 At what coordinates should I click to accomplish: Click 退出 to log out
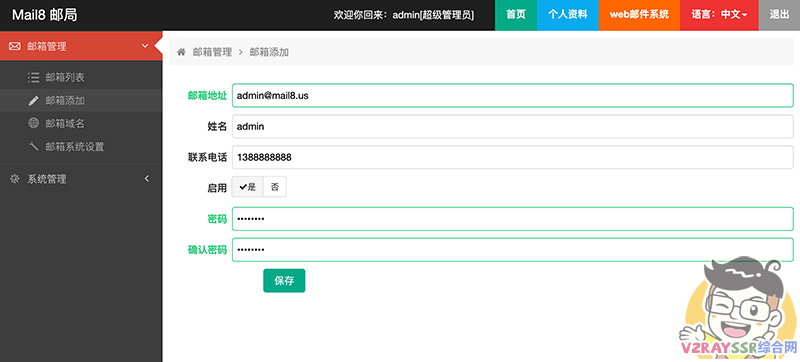779,15
